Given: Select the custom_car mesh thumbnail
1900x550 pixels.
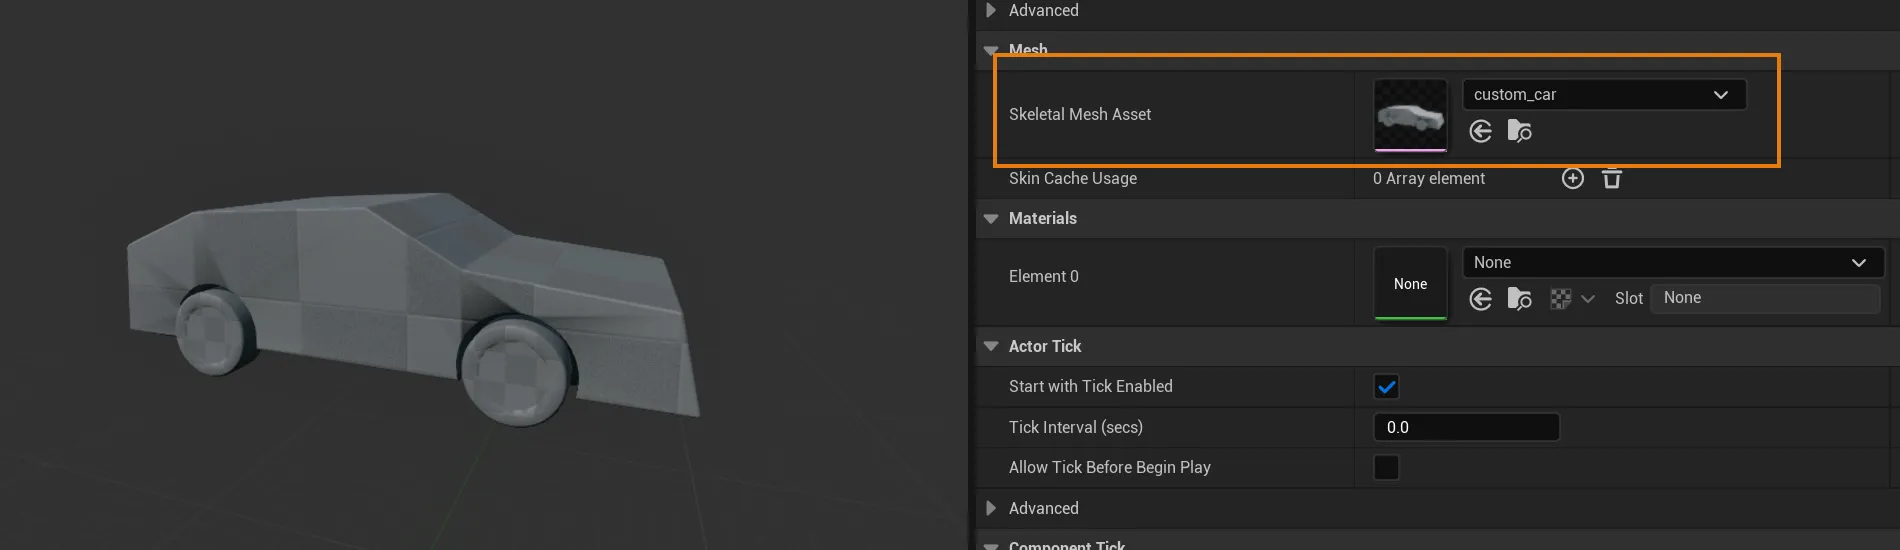Looking at the screenshot, I should (1410, 115).
